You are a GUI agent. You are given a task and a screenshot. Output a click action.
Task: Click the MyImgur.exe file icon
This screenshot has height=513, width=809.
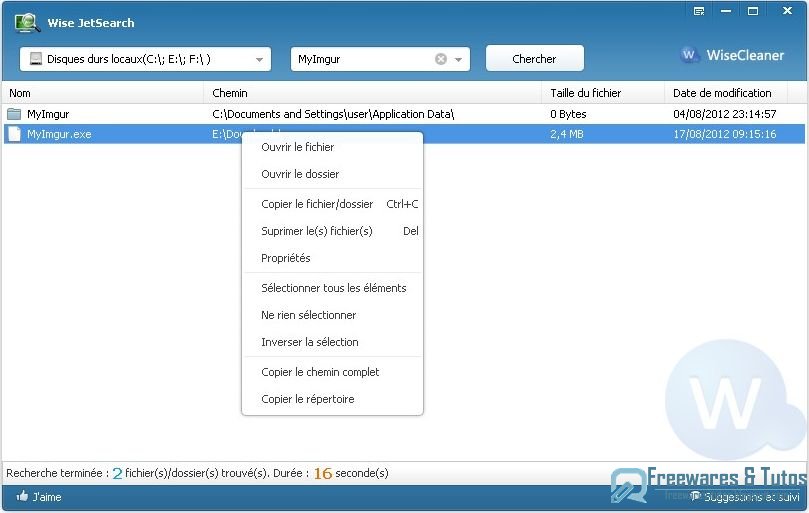point(14,134)
